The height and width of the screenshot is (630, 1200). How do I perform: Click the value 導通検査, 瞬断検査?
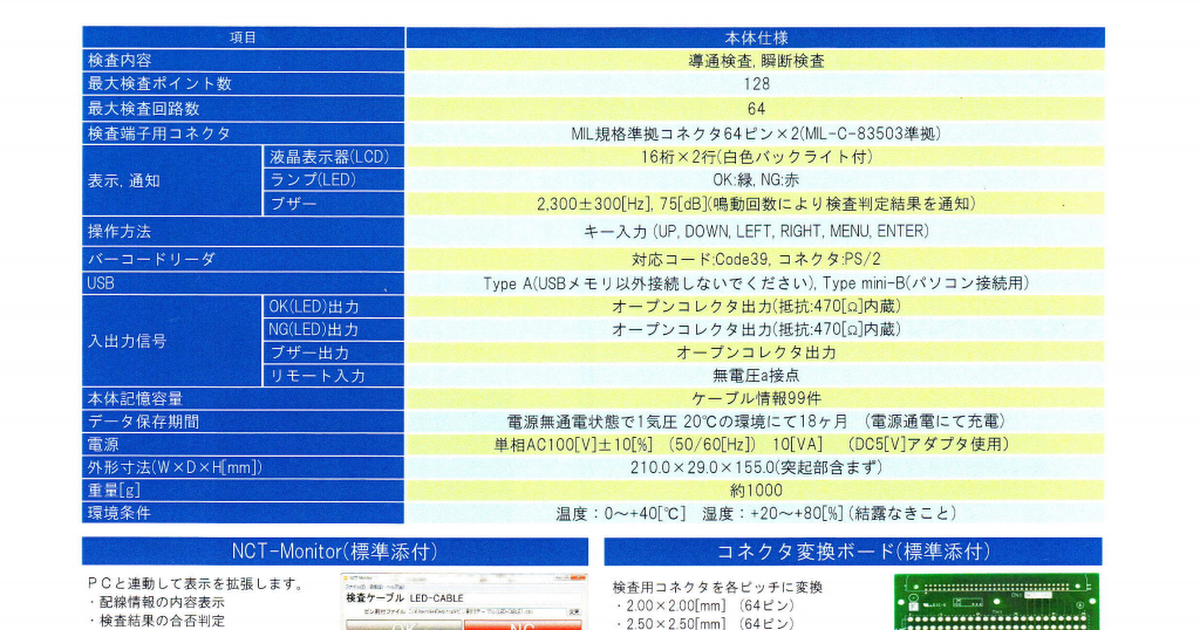(x=756, y=61)
